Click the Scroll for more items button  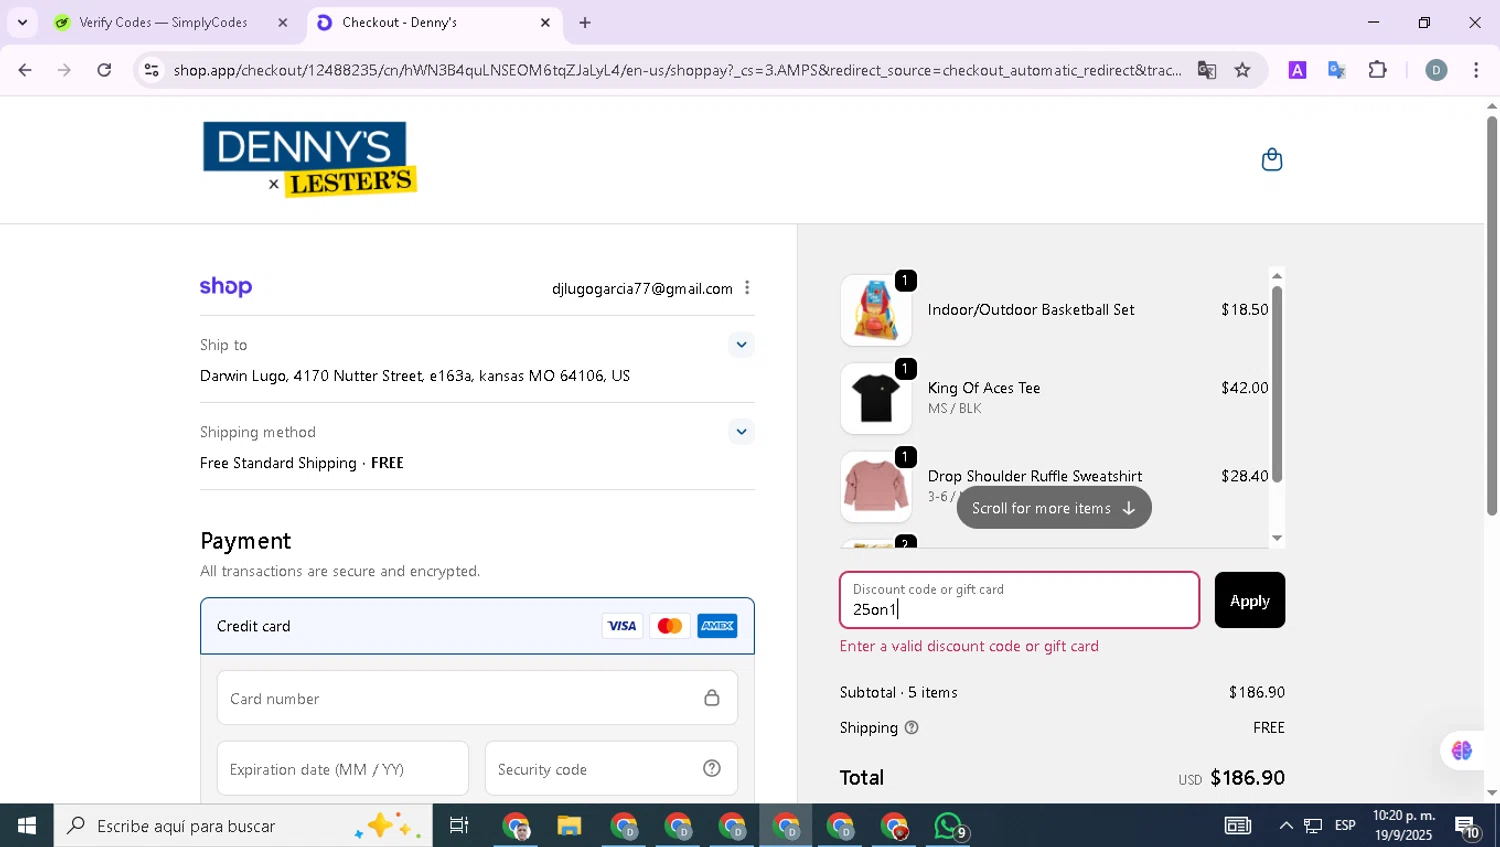(x=1054, y=508)
